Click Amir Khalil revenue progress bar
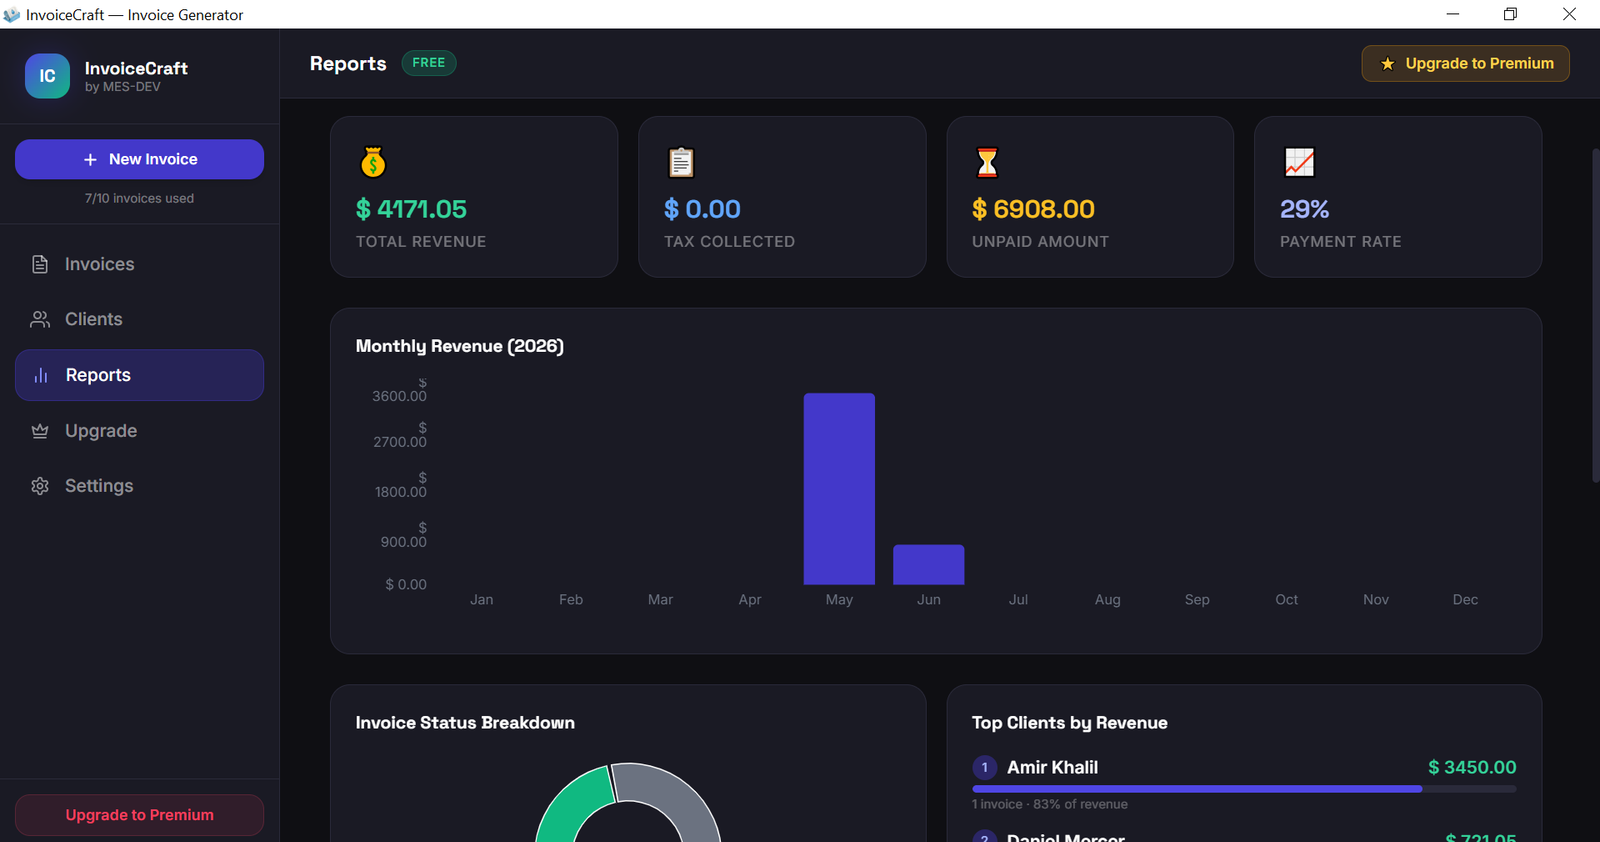 1244,789
